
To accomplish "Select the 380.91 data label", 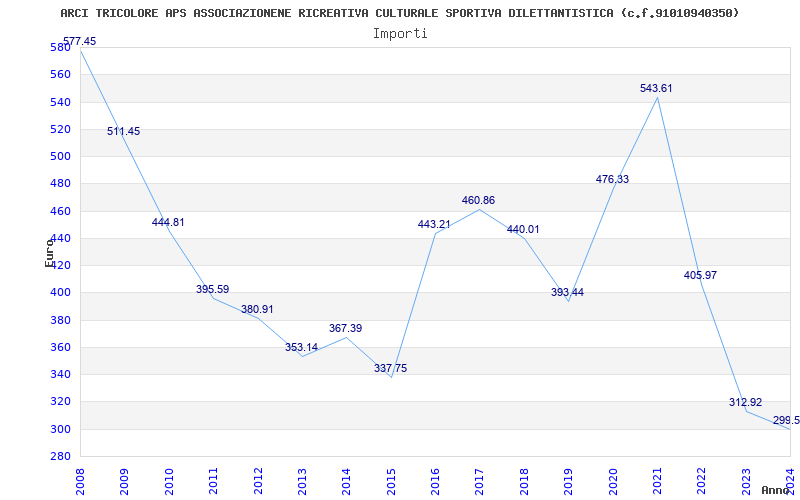I will pyautogui.click(x=257, y=309).
